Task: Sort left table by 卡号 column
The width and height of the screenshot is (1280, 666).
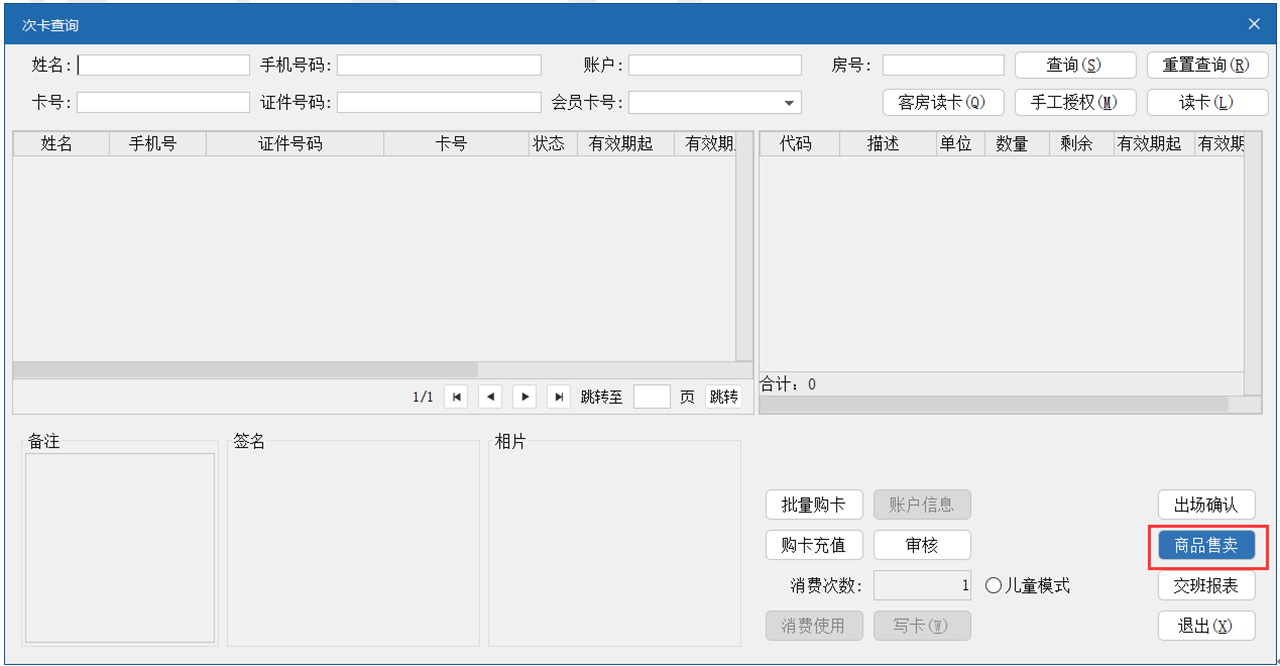Action: coord(457,144)
